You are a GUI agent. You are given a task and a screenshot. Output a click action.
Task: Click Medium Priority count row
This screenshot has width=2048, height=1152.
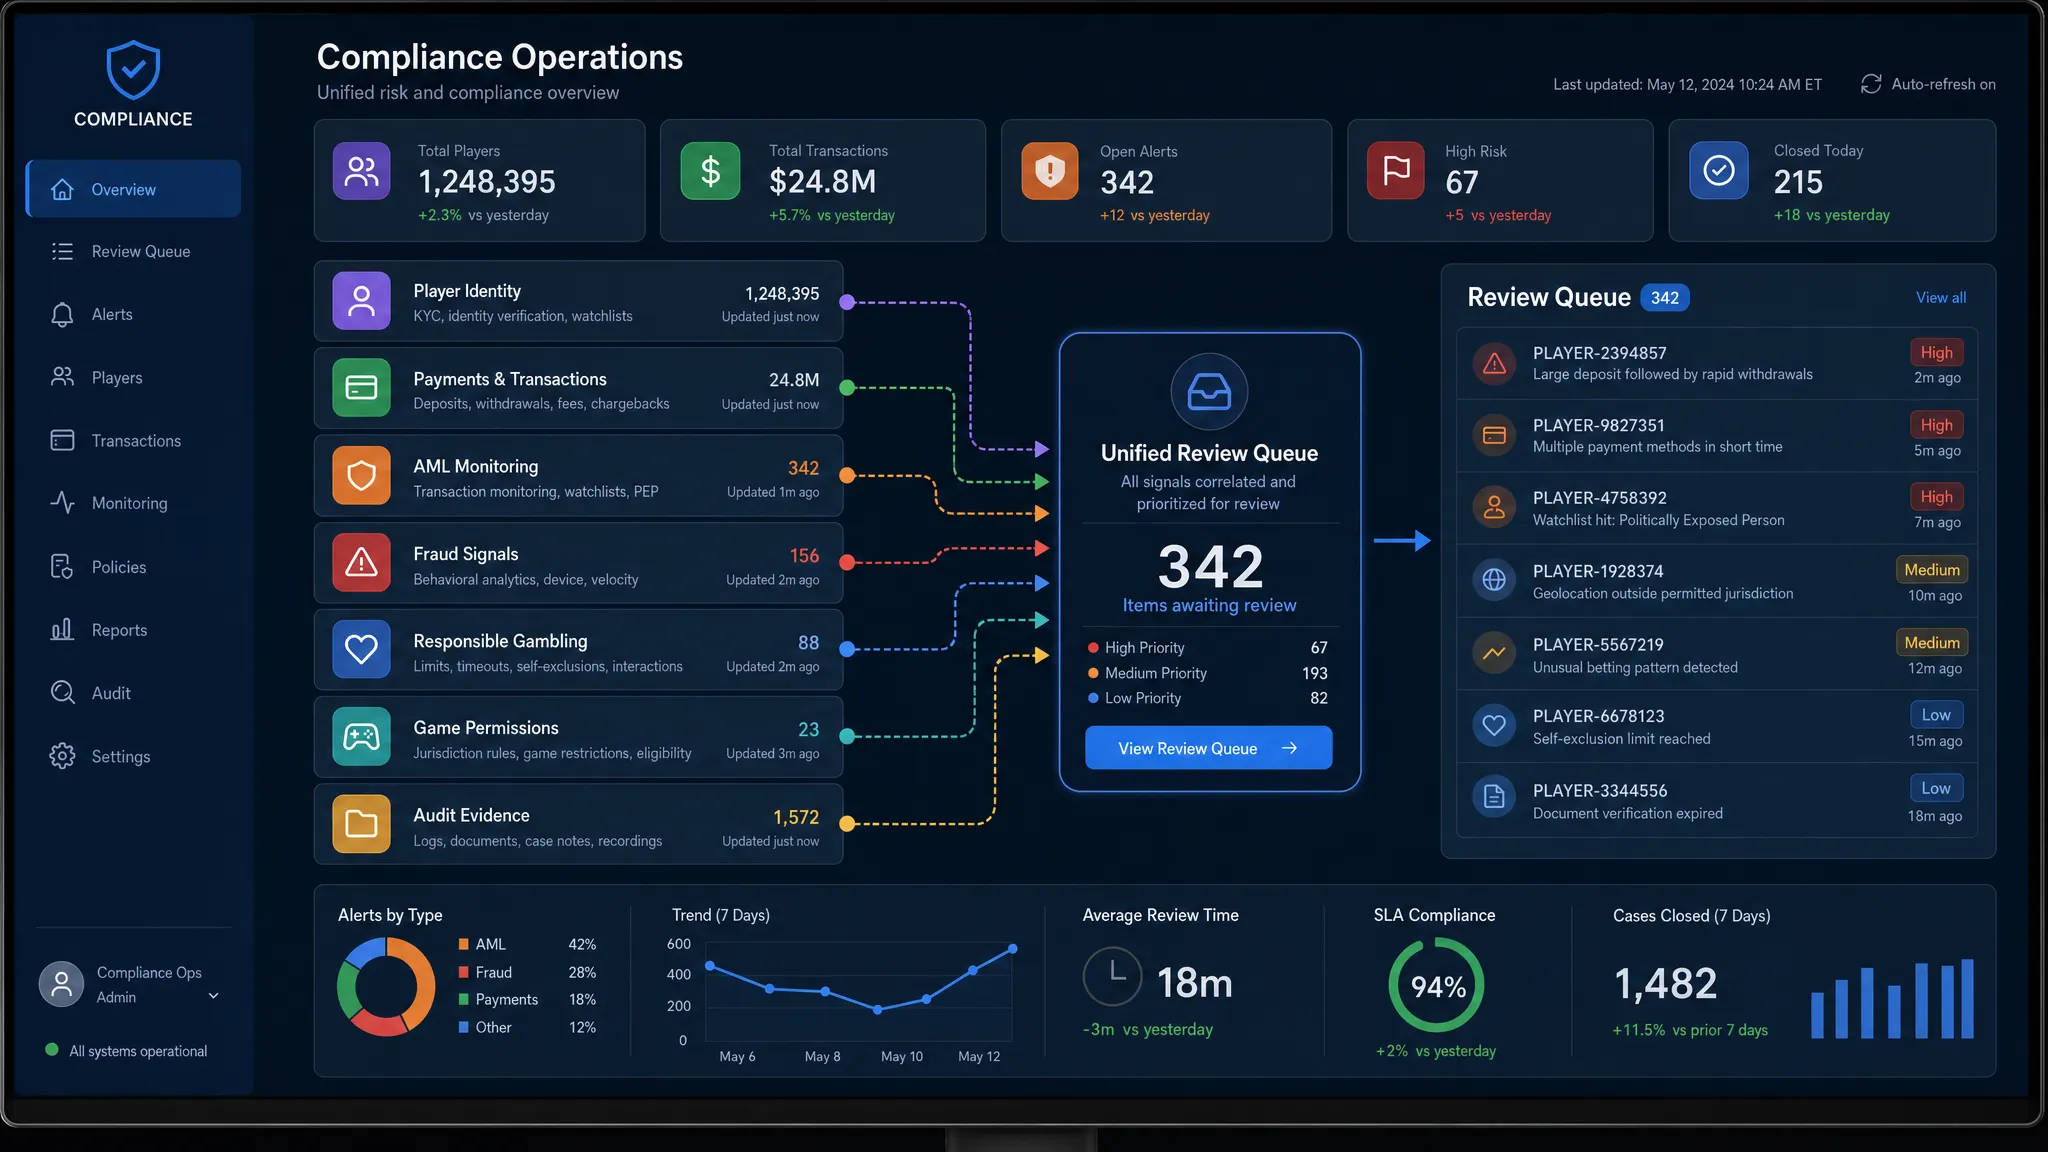pyautogui.click(x=1208, y=673)
